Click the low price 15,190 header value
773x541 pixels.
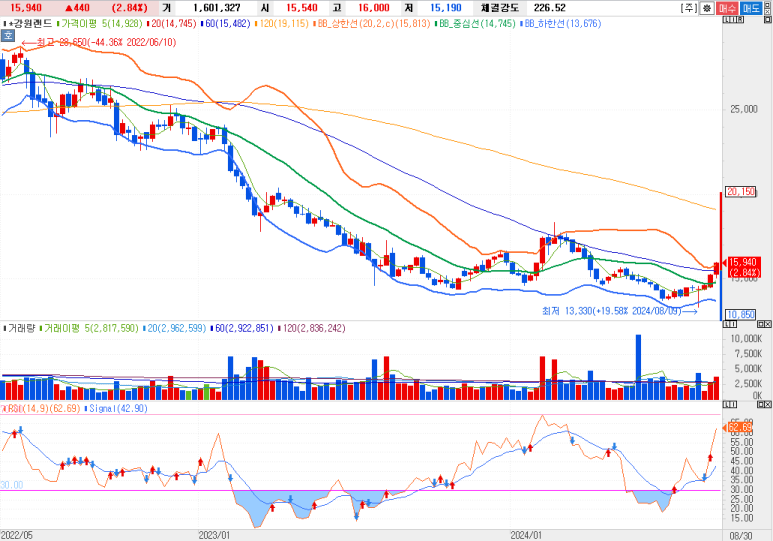pyautogui.click(x=446, y=8)
